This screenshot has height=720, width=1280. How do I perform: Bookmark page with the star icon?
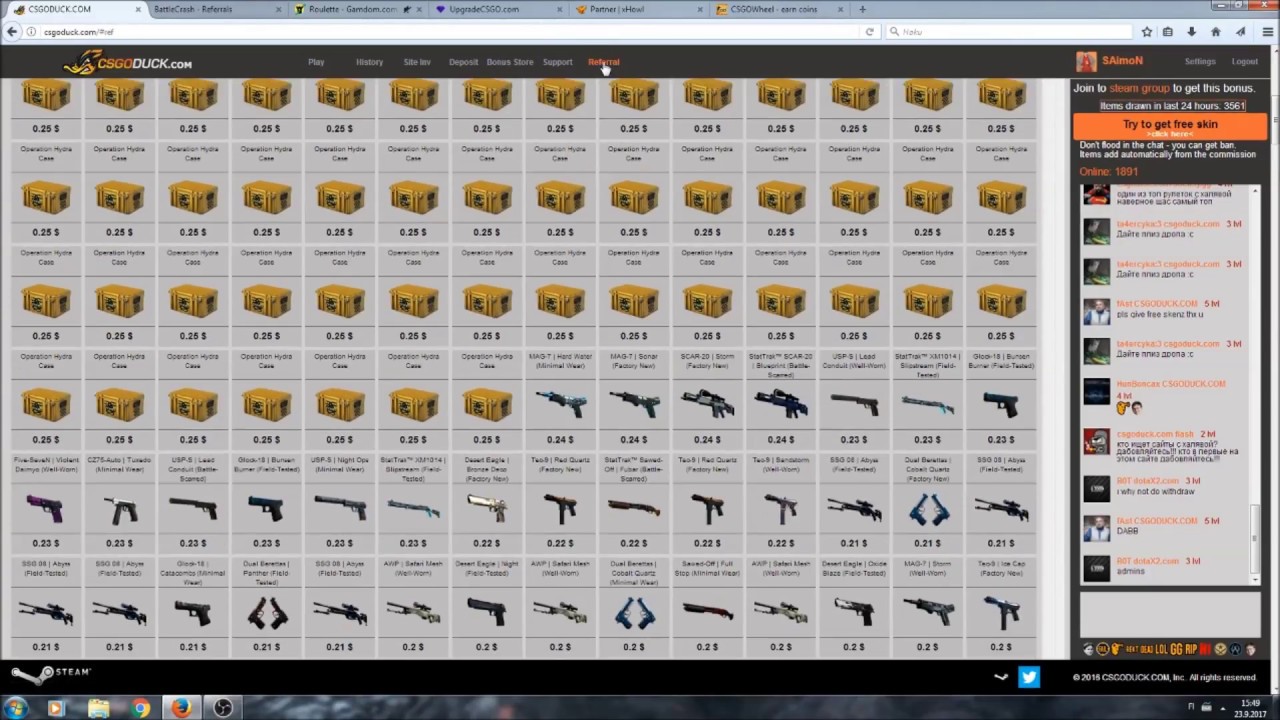point(1148,32)
